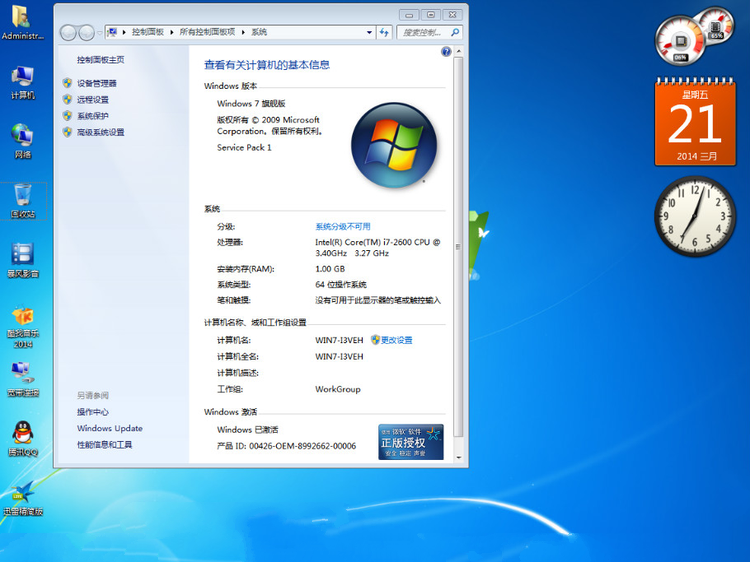Open 远程设置 from the left panel
Viewport: 750px width, 562px height.
point(92,100)
